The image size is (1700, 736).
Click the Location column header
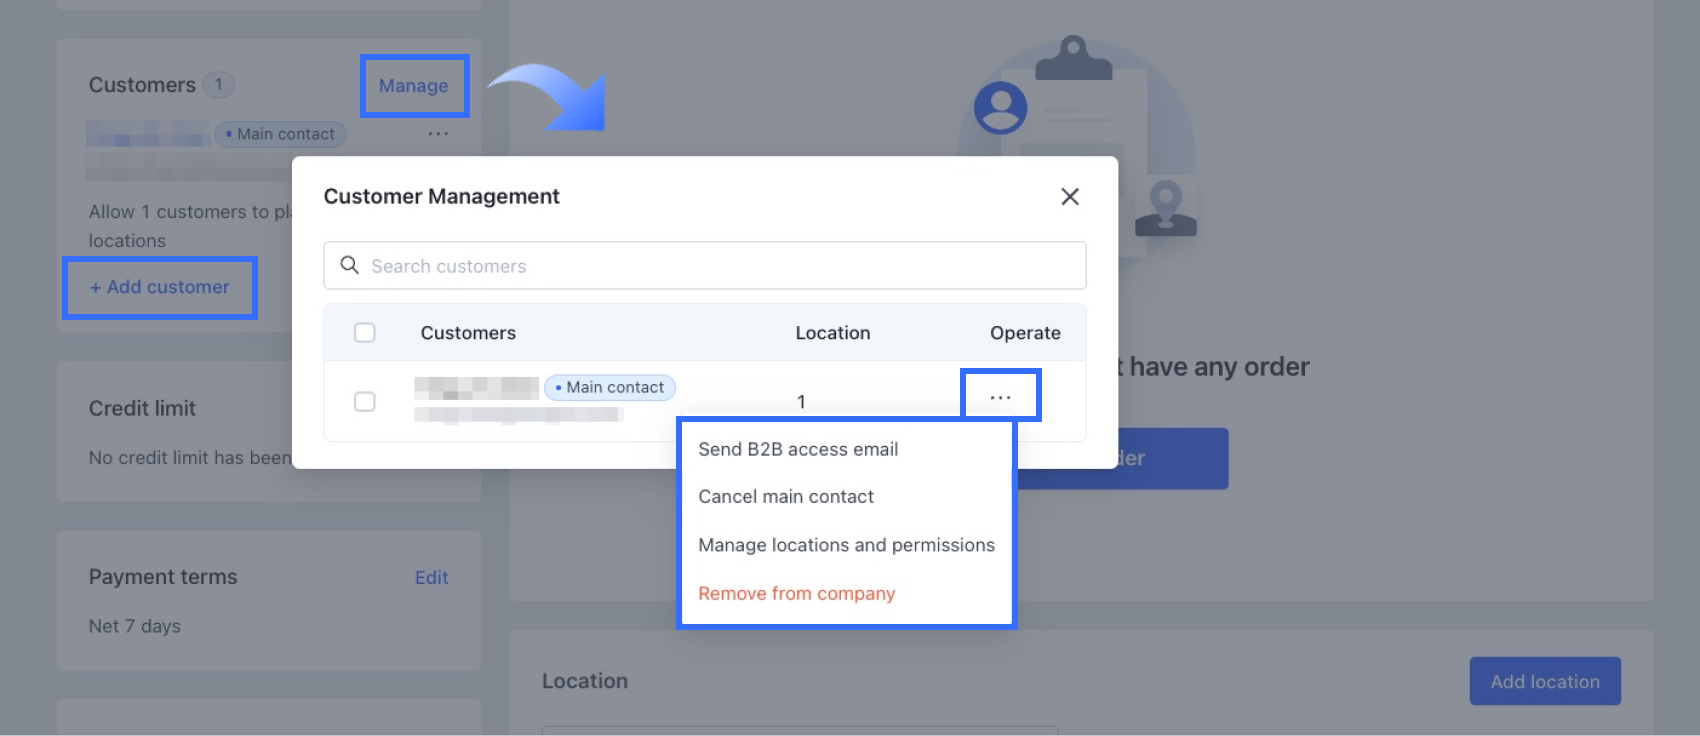[x=833, y=333]
